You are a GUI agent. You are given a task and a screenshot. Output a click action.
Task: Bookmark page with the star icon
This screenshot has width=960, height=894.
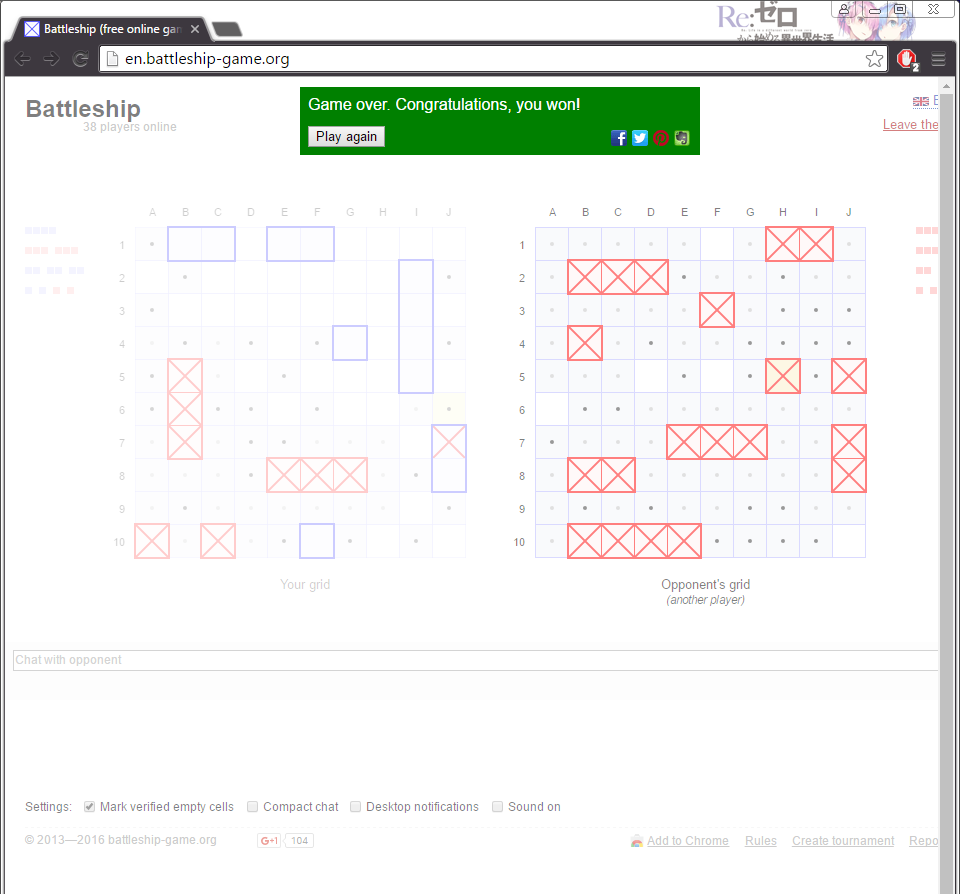[x=874, y=59]
